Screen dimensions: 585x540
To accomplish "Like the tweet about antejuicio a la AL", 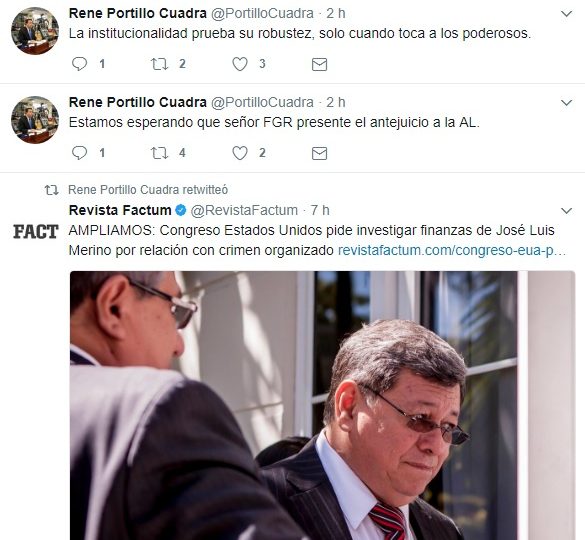I will click(x=240, y=153).
